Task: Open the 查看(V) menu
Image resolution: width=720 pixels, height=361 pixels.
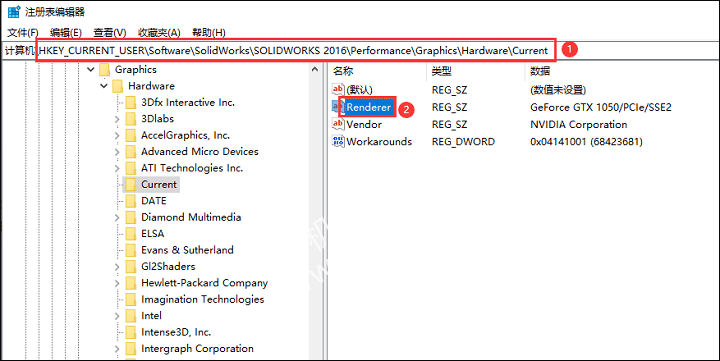Action: (110, 33)
